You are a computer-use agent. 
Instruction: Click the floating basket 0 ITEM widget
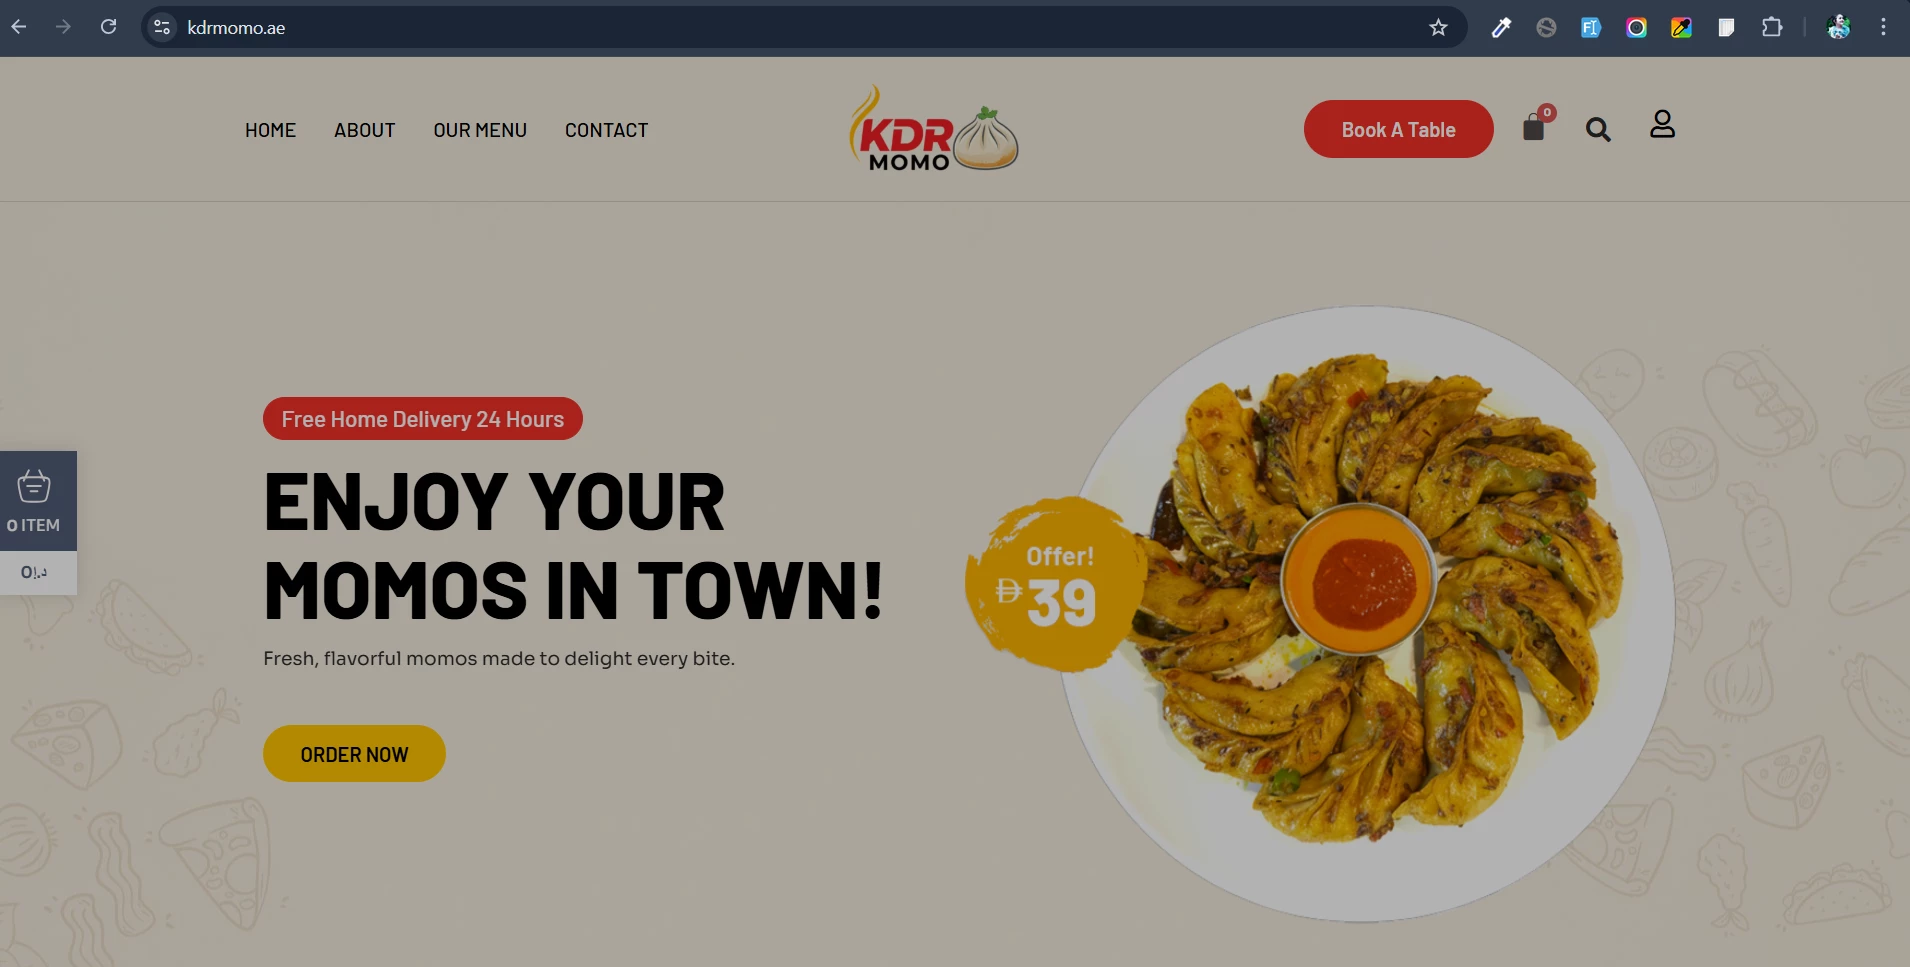pos(38,501)
